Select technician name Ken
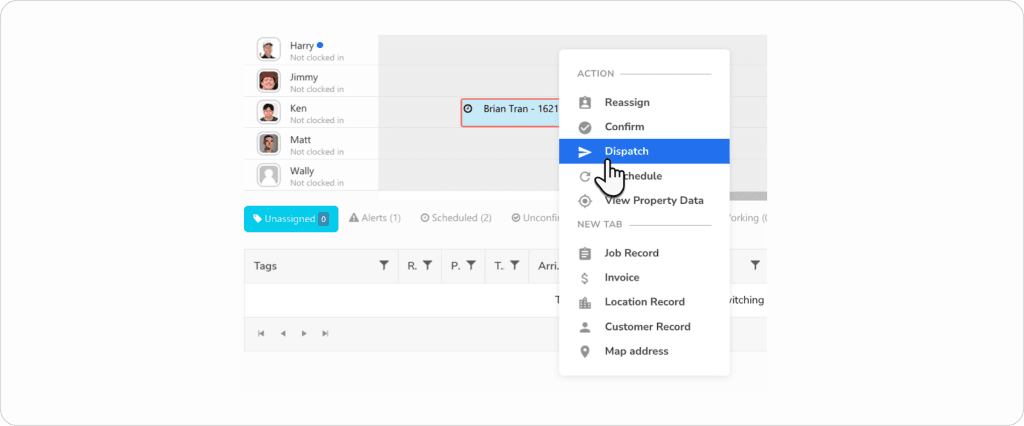 click(x=298, y=108)
